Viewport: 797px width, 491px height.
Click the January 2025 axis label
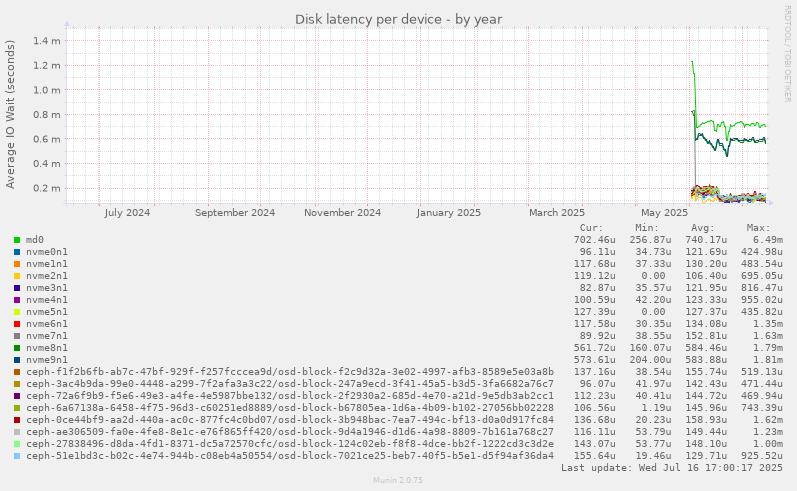click(448, 213)
